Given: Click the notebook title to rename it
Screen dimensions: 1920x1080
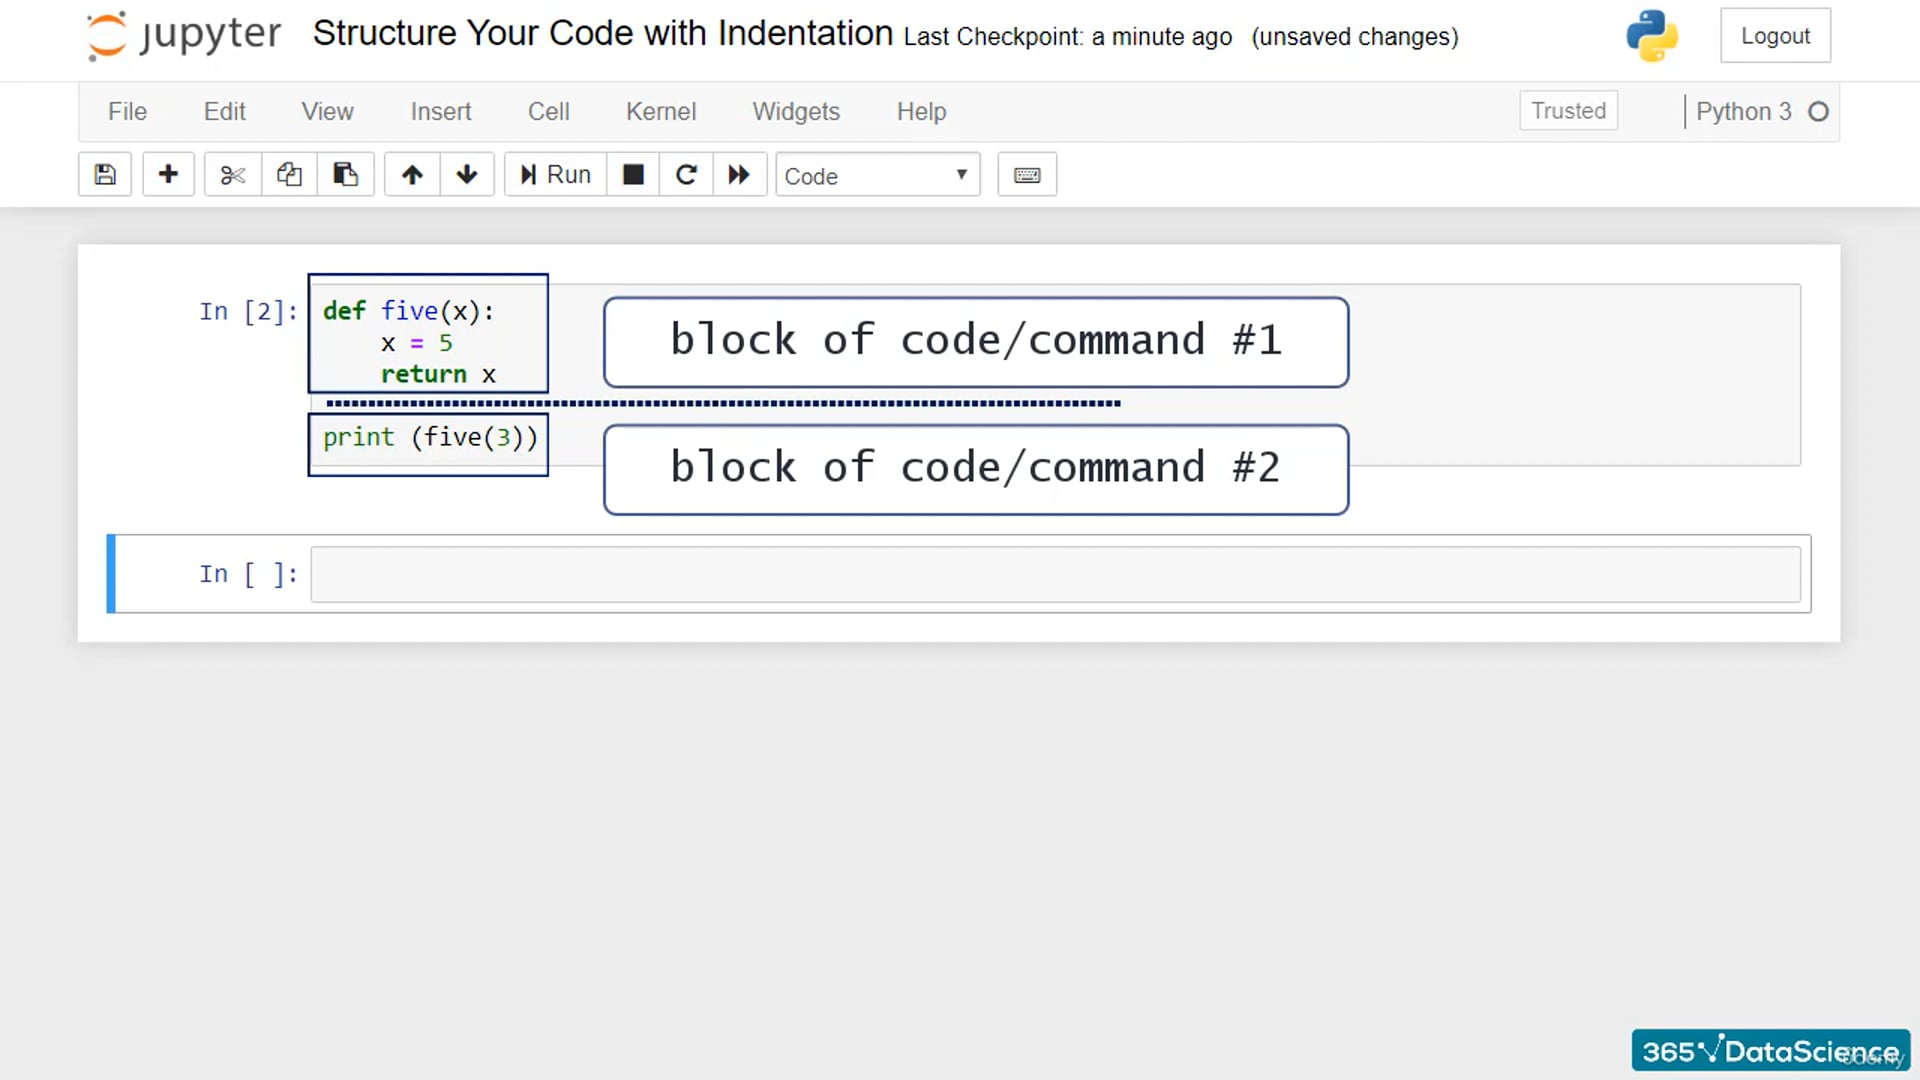Looking at the screenshot, I should pos(602,33).
